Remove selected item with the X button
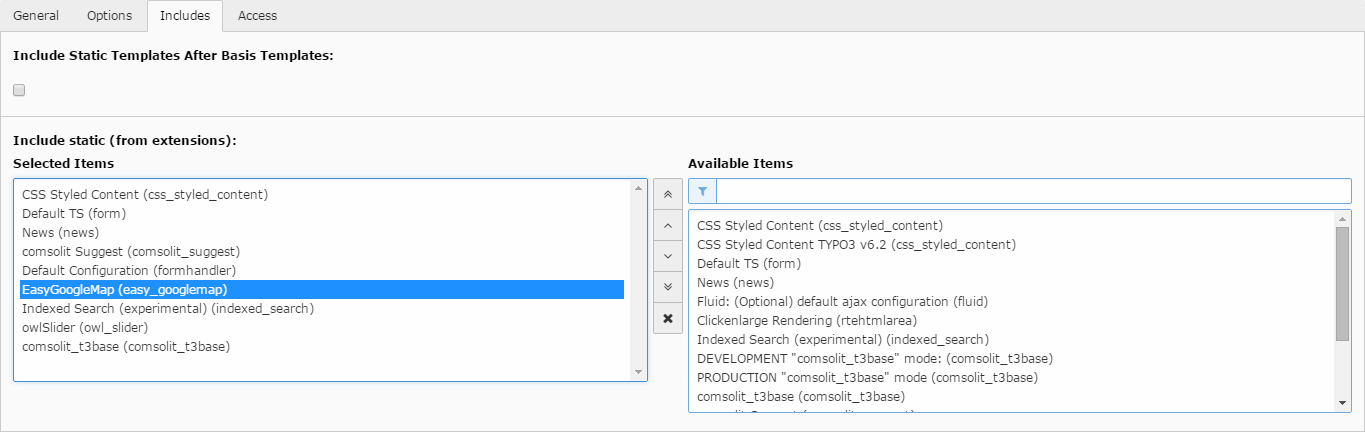This screenshot has width=1365, height=432. coord(668,318)
